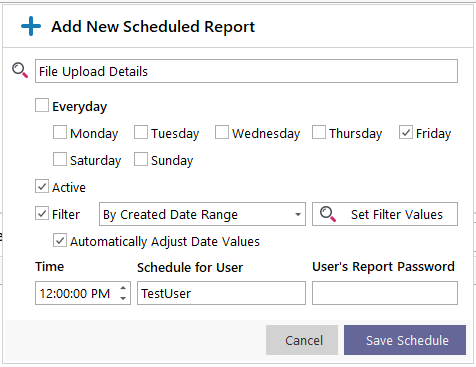Image resolution: width=476 pixels, height=367 pixels.
Task: Click the magnifier icon in Set Filter Values
Action: coord(328,214)
